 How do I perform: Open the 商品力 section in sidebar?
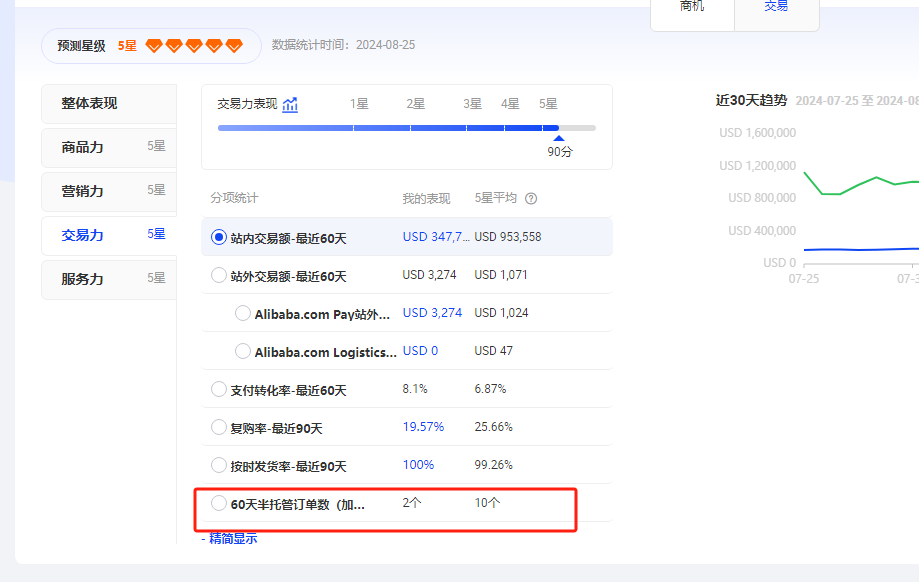tap(109, 148)
